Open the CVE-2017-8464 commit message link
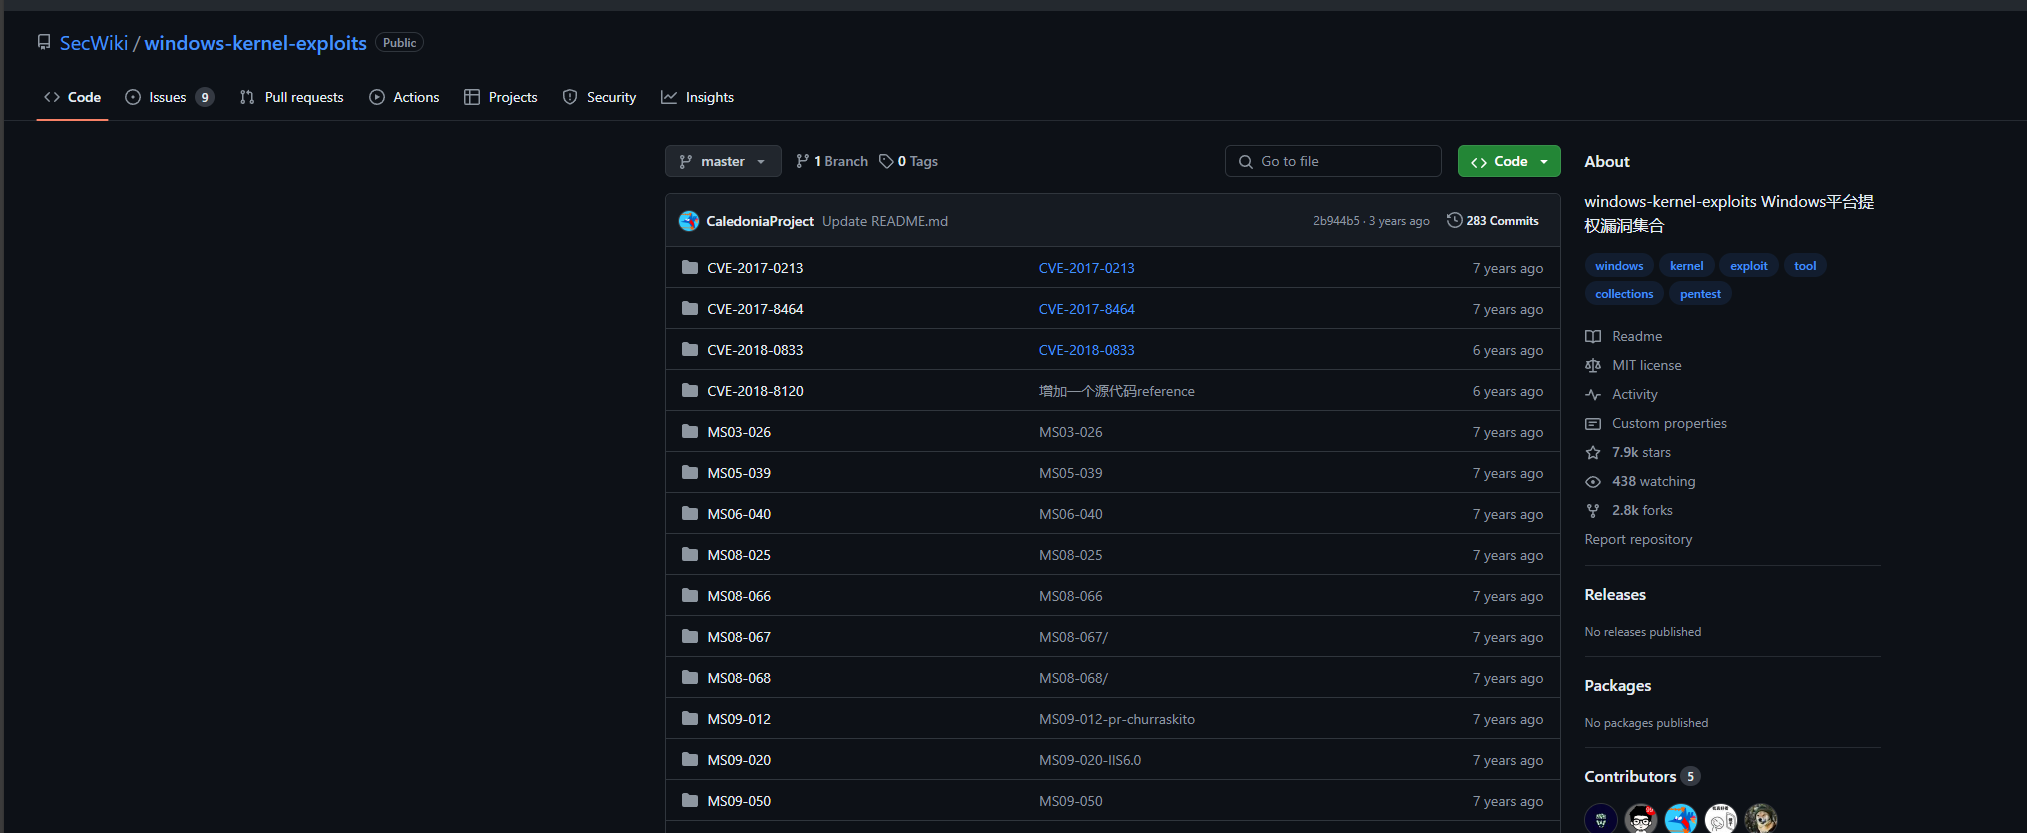This screenshot has height=833, width=2027. point(1087,309)
